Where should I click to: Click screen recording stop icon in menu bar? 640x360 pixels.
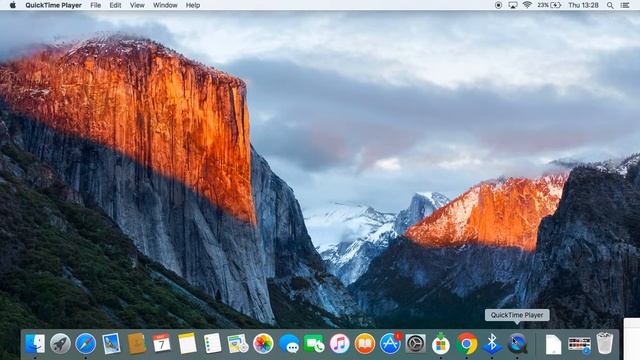point(498,5)
